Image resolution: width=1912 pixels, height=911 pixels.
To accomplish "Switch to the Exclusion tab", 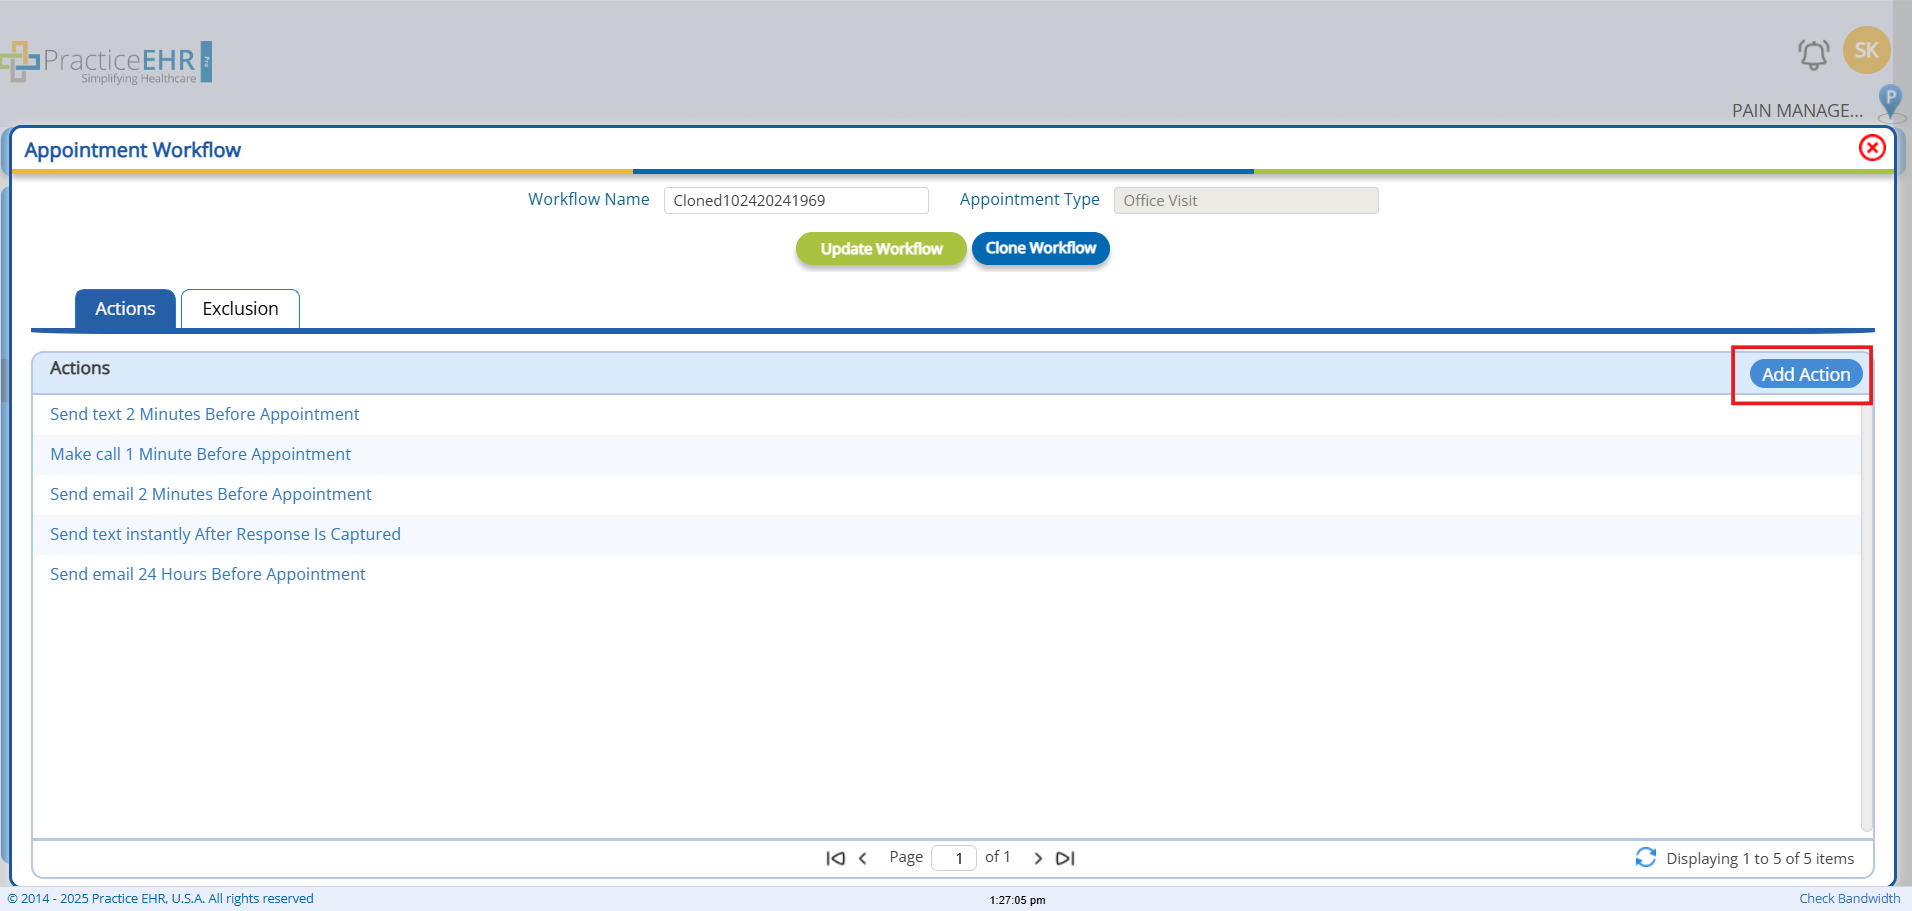I will click(x=240, y=309).
